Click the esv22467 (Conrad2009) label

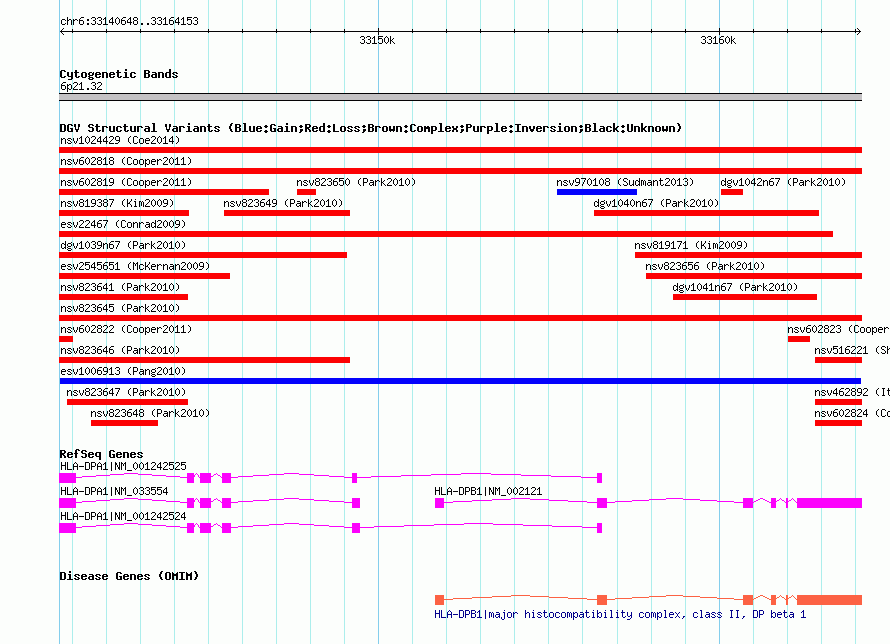tap(123, 224)
